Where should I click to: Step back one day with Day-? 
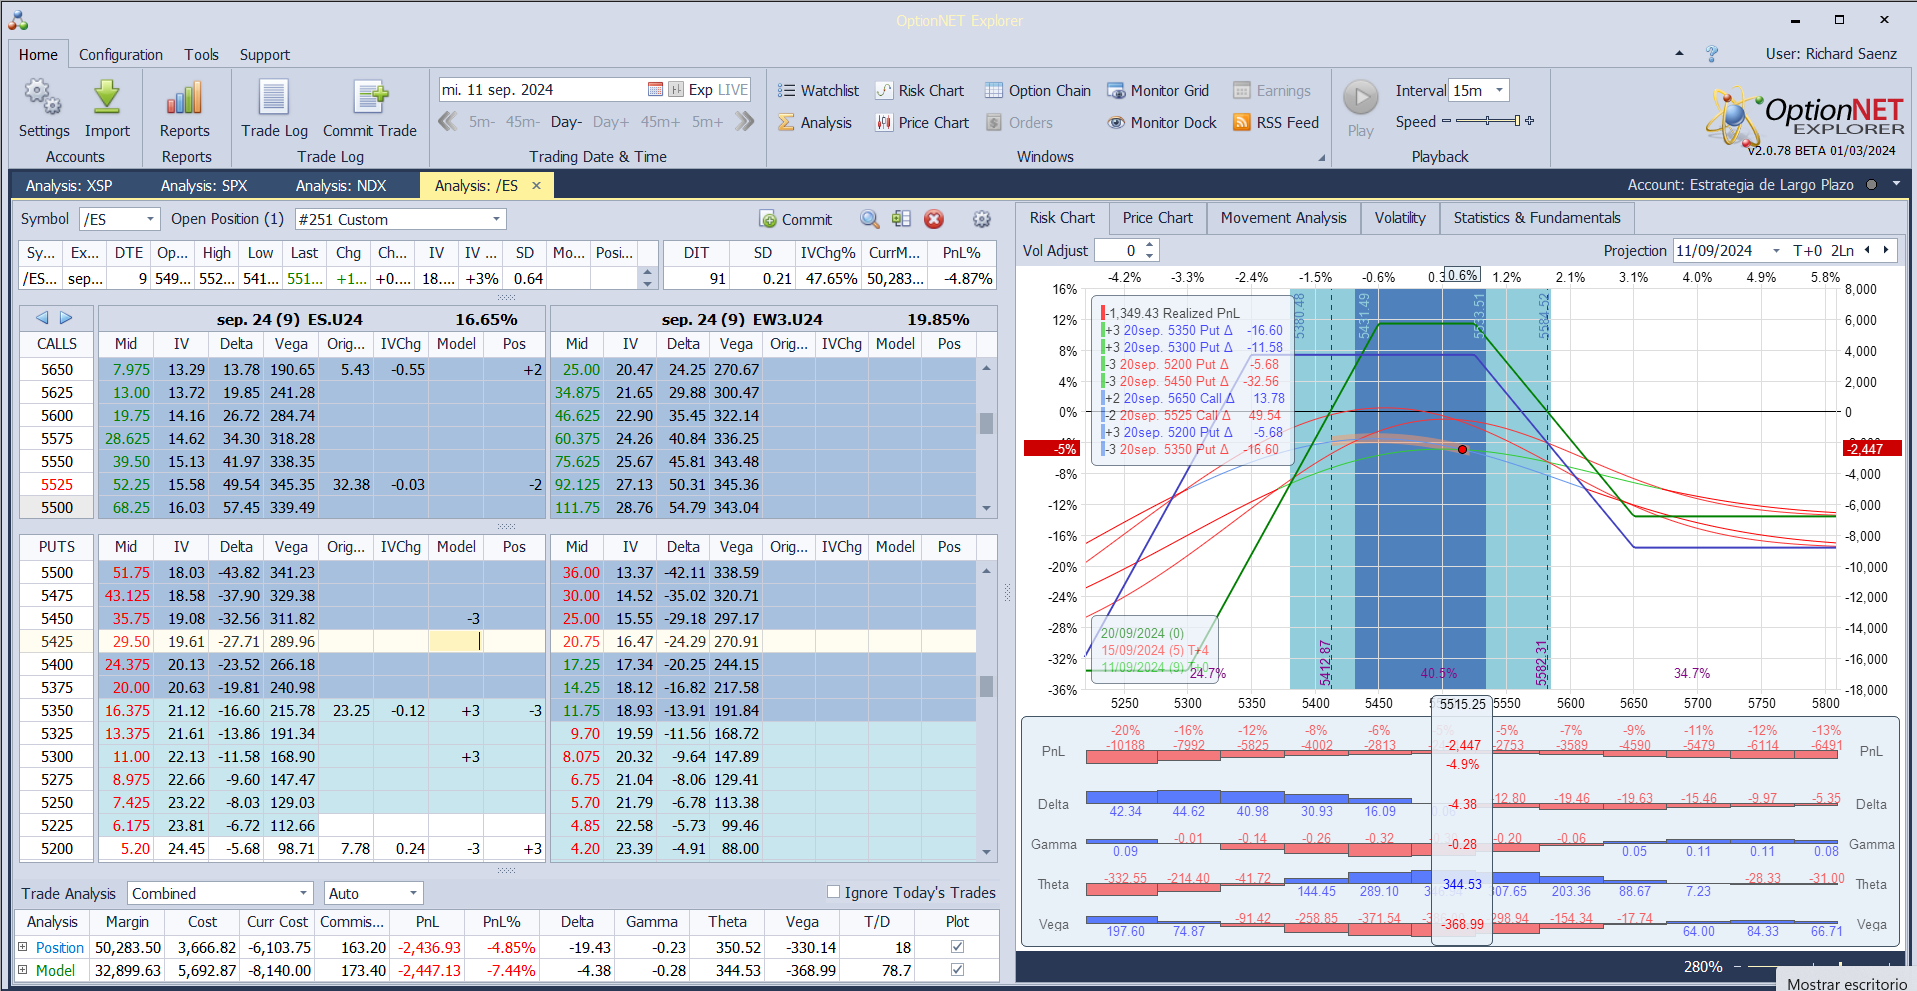[x=566, y=122]
